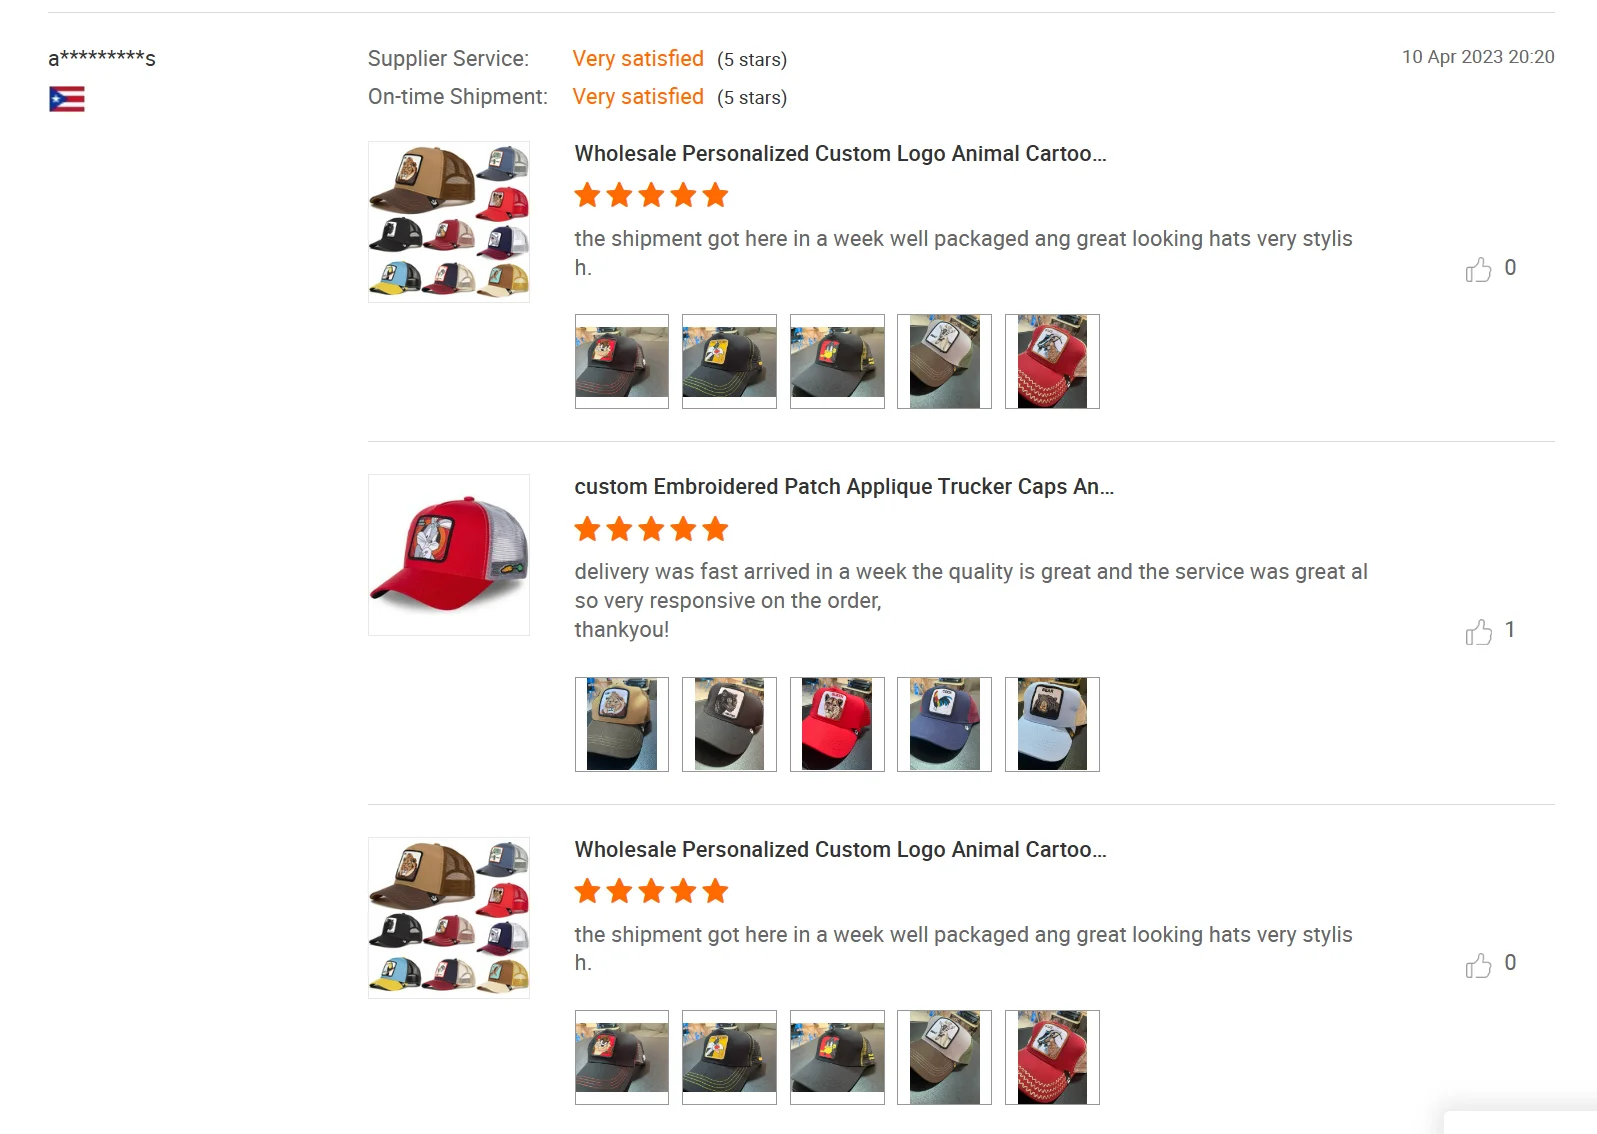View first review's red hat photo

tap(1052, 361)
